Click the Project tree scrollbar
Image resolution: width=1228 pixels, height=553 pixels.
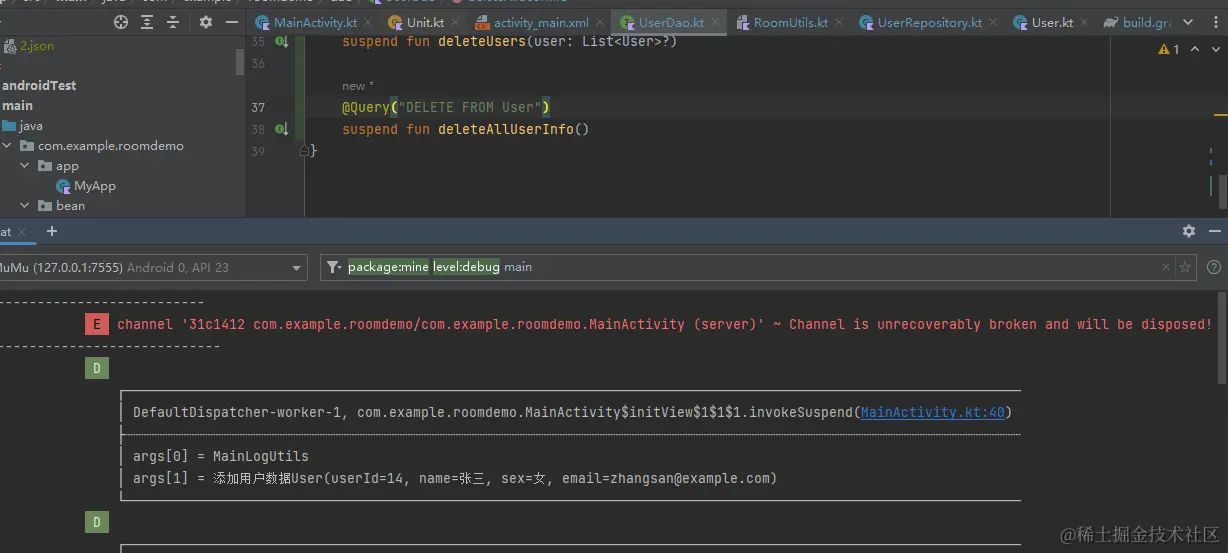pos(240,61)
